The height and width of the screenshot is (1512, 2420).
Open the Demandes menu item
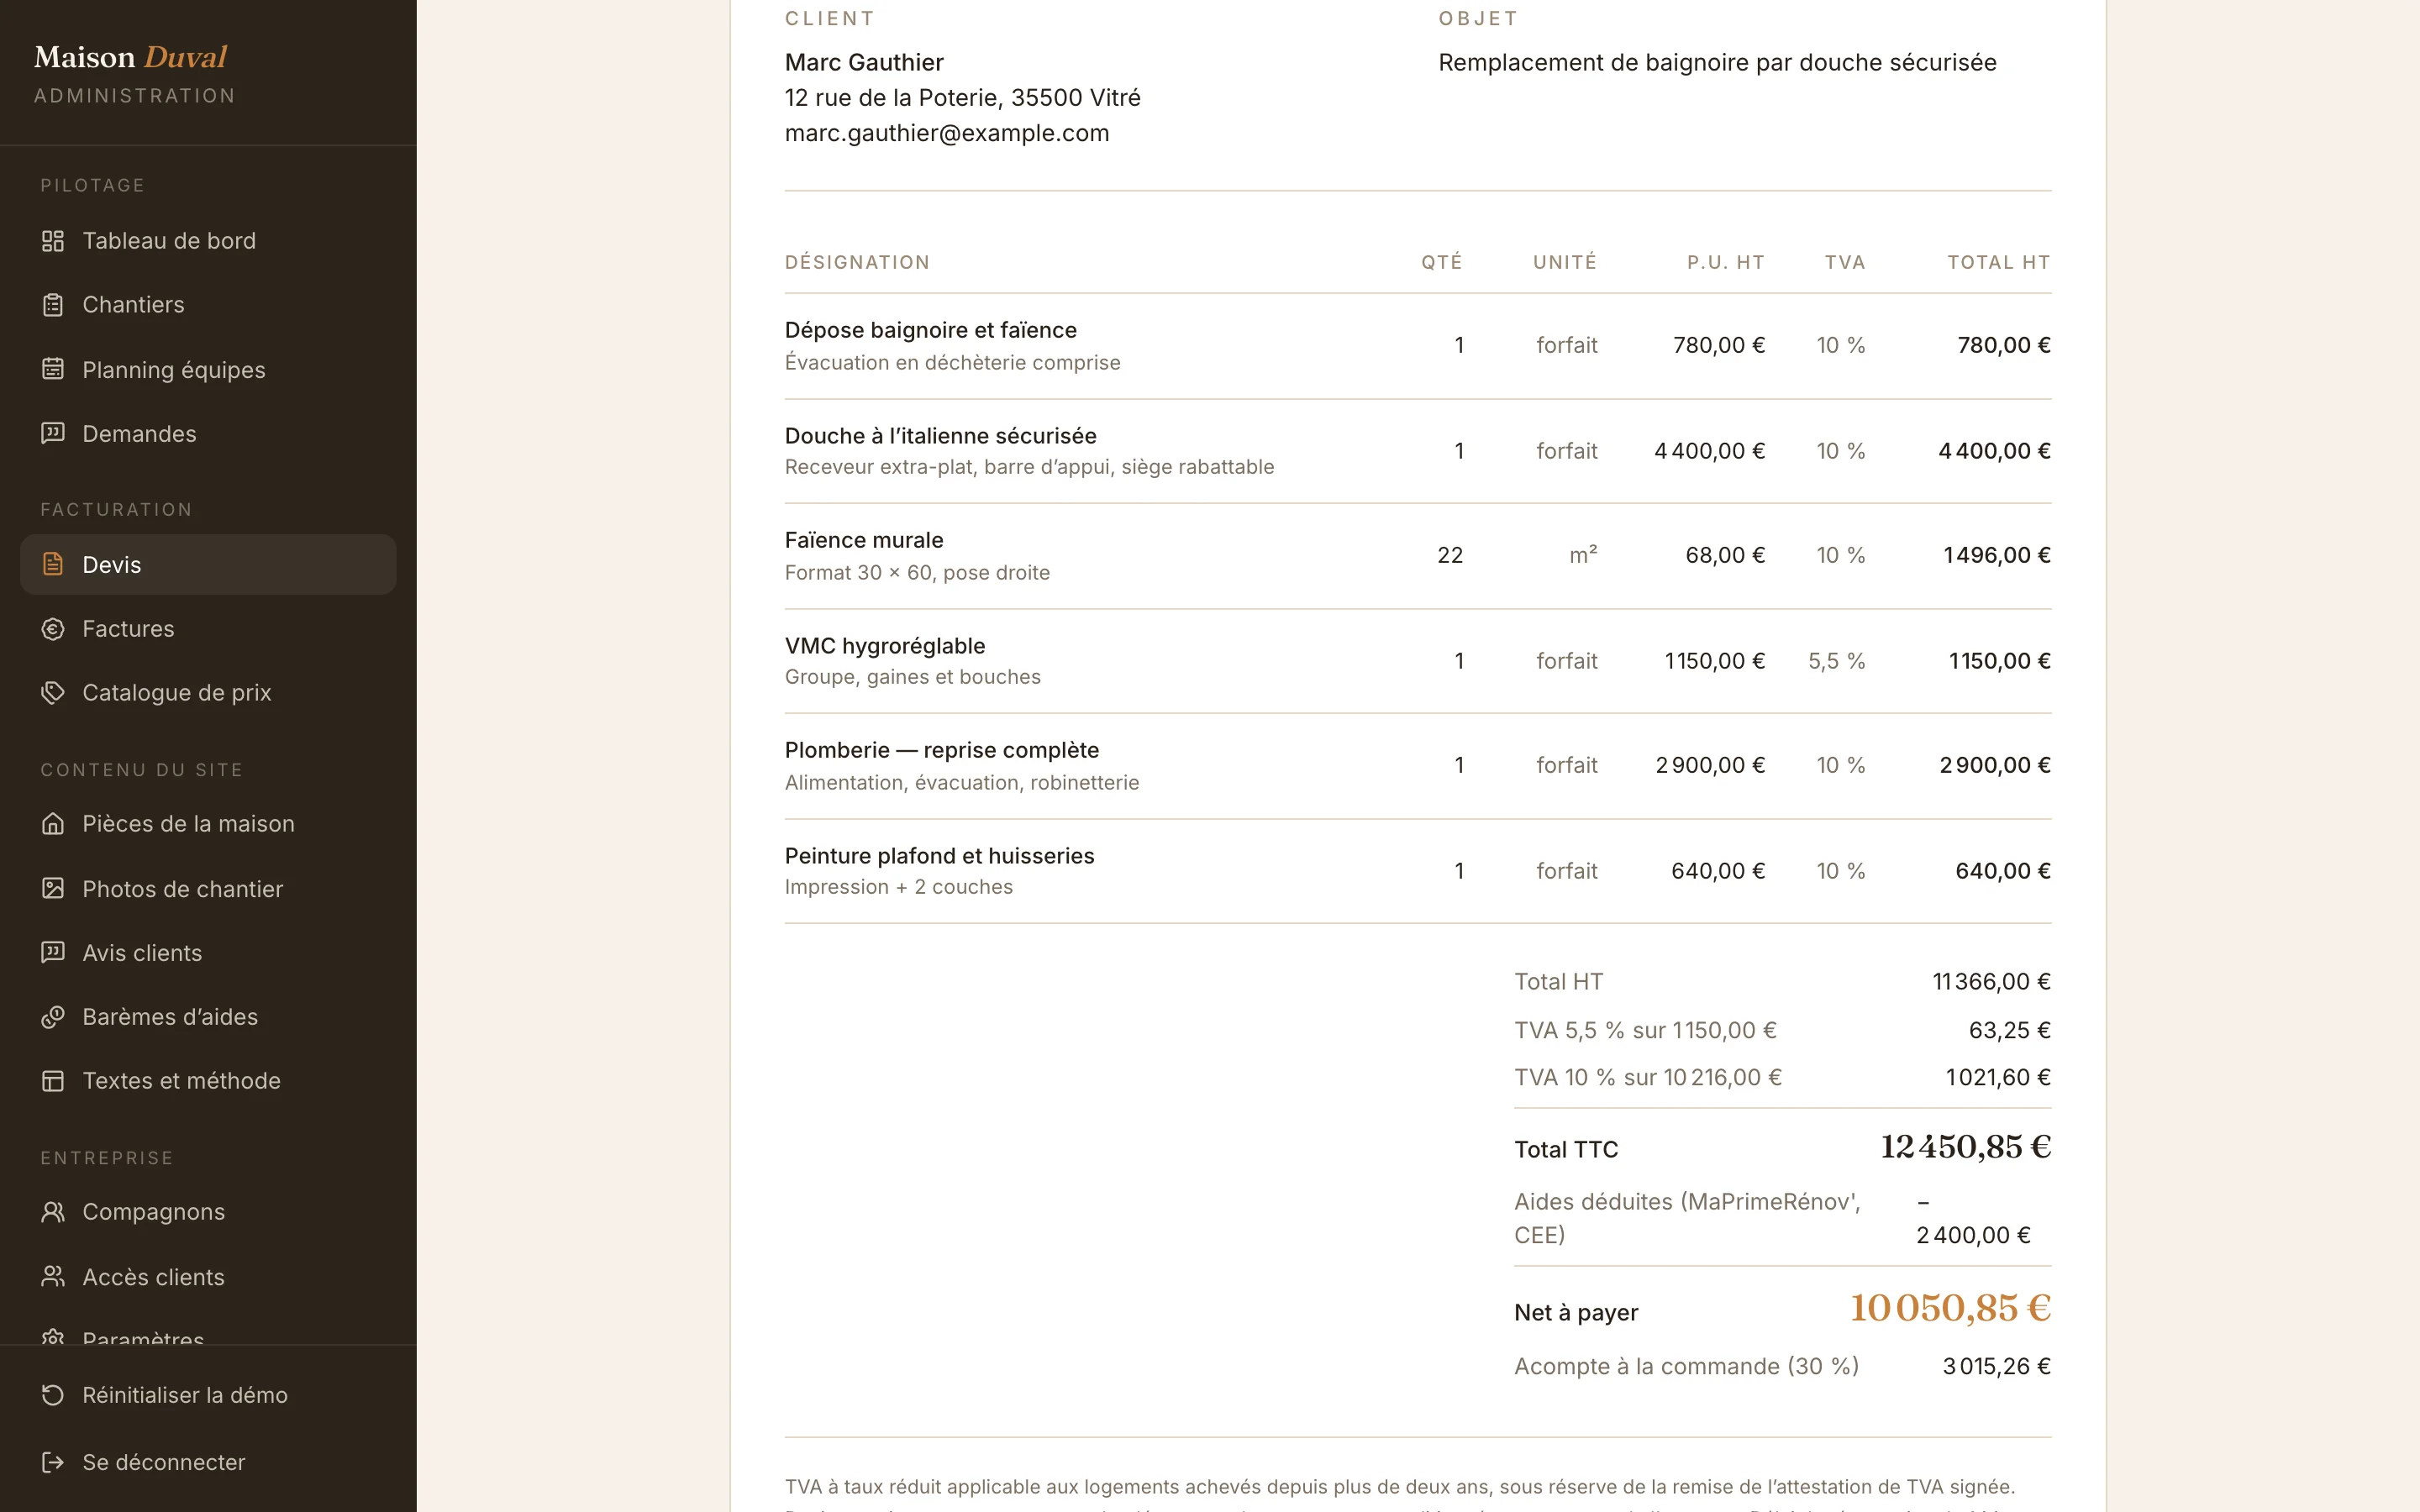(x=208, y=433)
